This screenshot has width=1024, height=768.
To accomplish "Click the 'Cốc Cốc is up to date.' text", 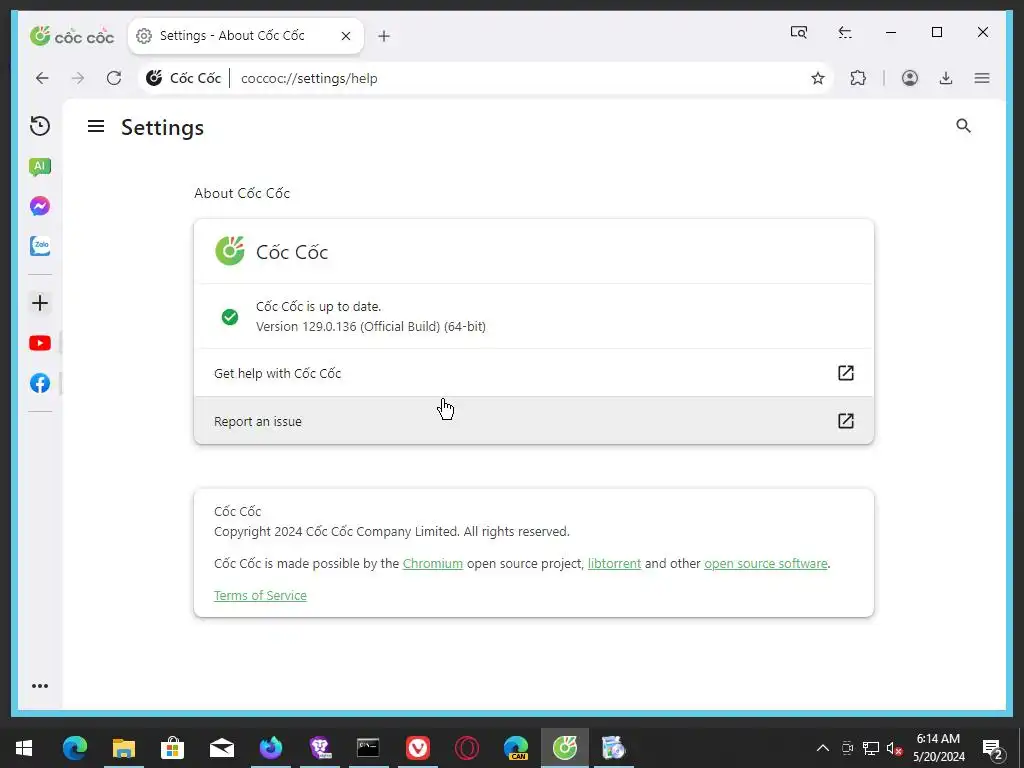I will point(318,306).
